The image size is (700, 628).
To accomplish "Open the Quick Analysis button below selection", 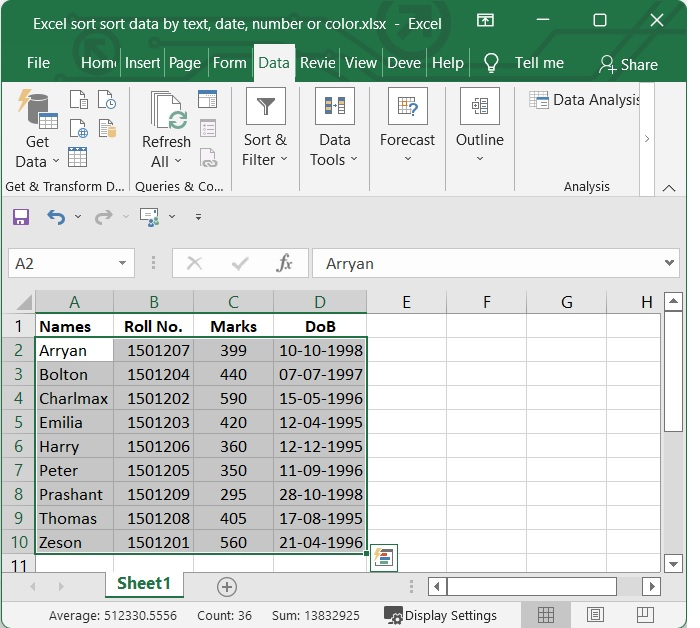I will coord(384,558).
